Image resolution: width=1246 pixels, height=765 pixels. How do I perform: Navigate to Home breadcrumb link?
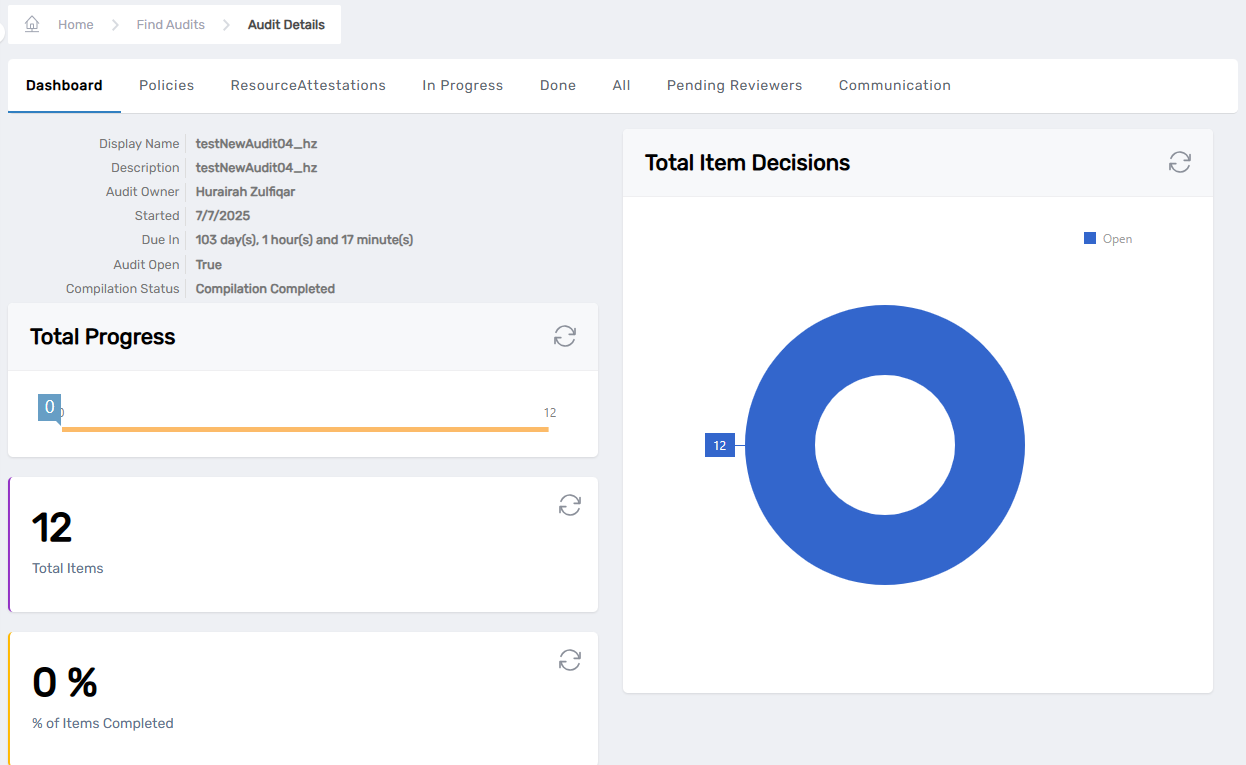tap(75, 24)
